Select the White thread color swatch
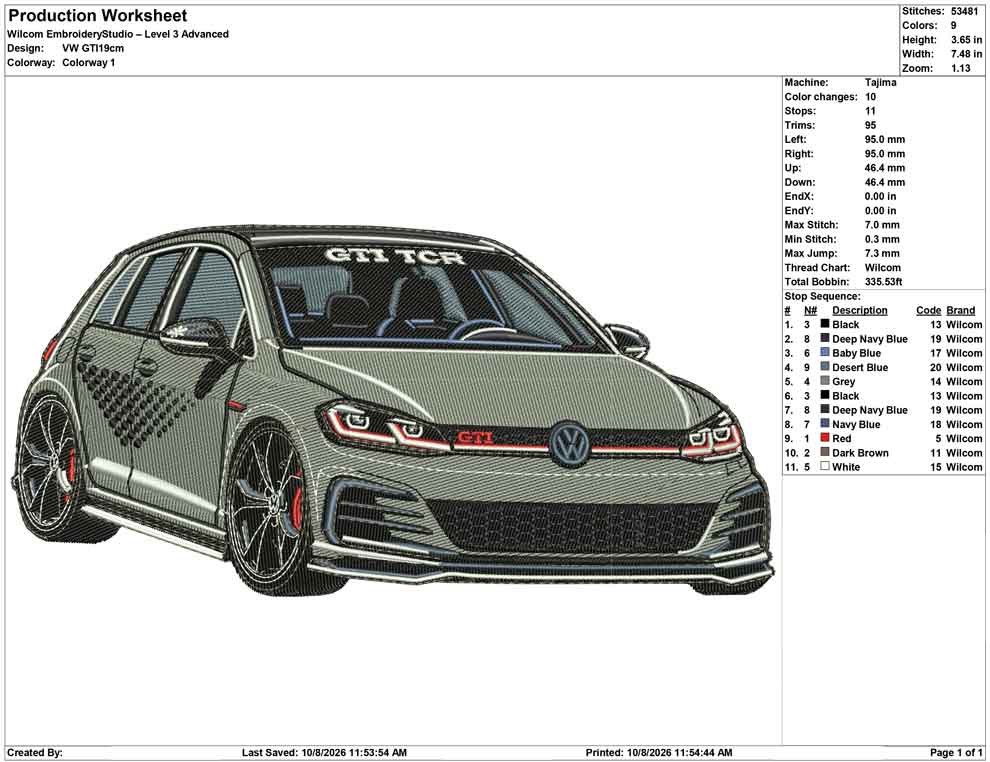Viewport: 990px width, 762px height. (825, 466)
